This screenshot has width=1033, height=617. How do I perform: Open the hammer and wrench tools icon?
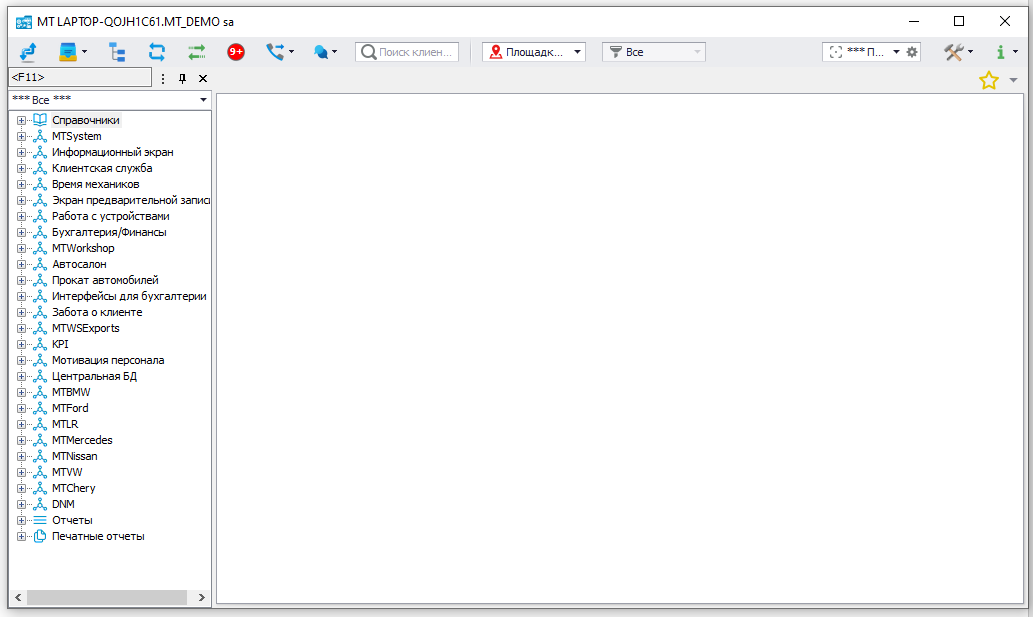(954, 52)
